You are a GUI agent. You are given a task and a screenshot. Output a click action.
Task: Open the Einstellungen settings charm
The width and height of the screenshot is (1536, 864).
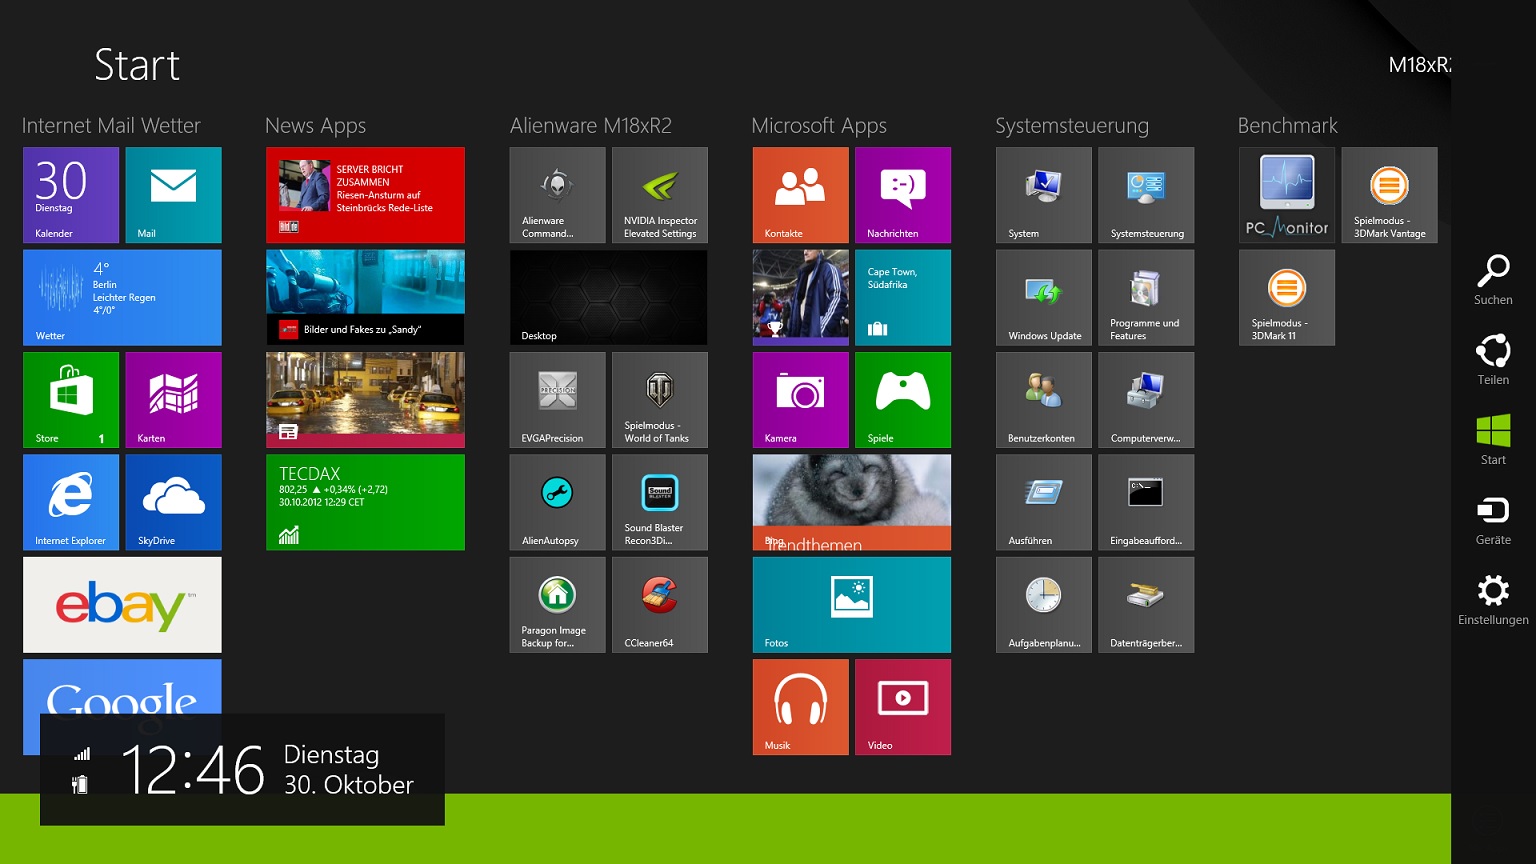(x=1492, y=599)
